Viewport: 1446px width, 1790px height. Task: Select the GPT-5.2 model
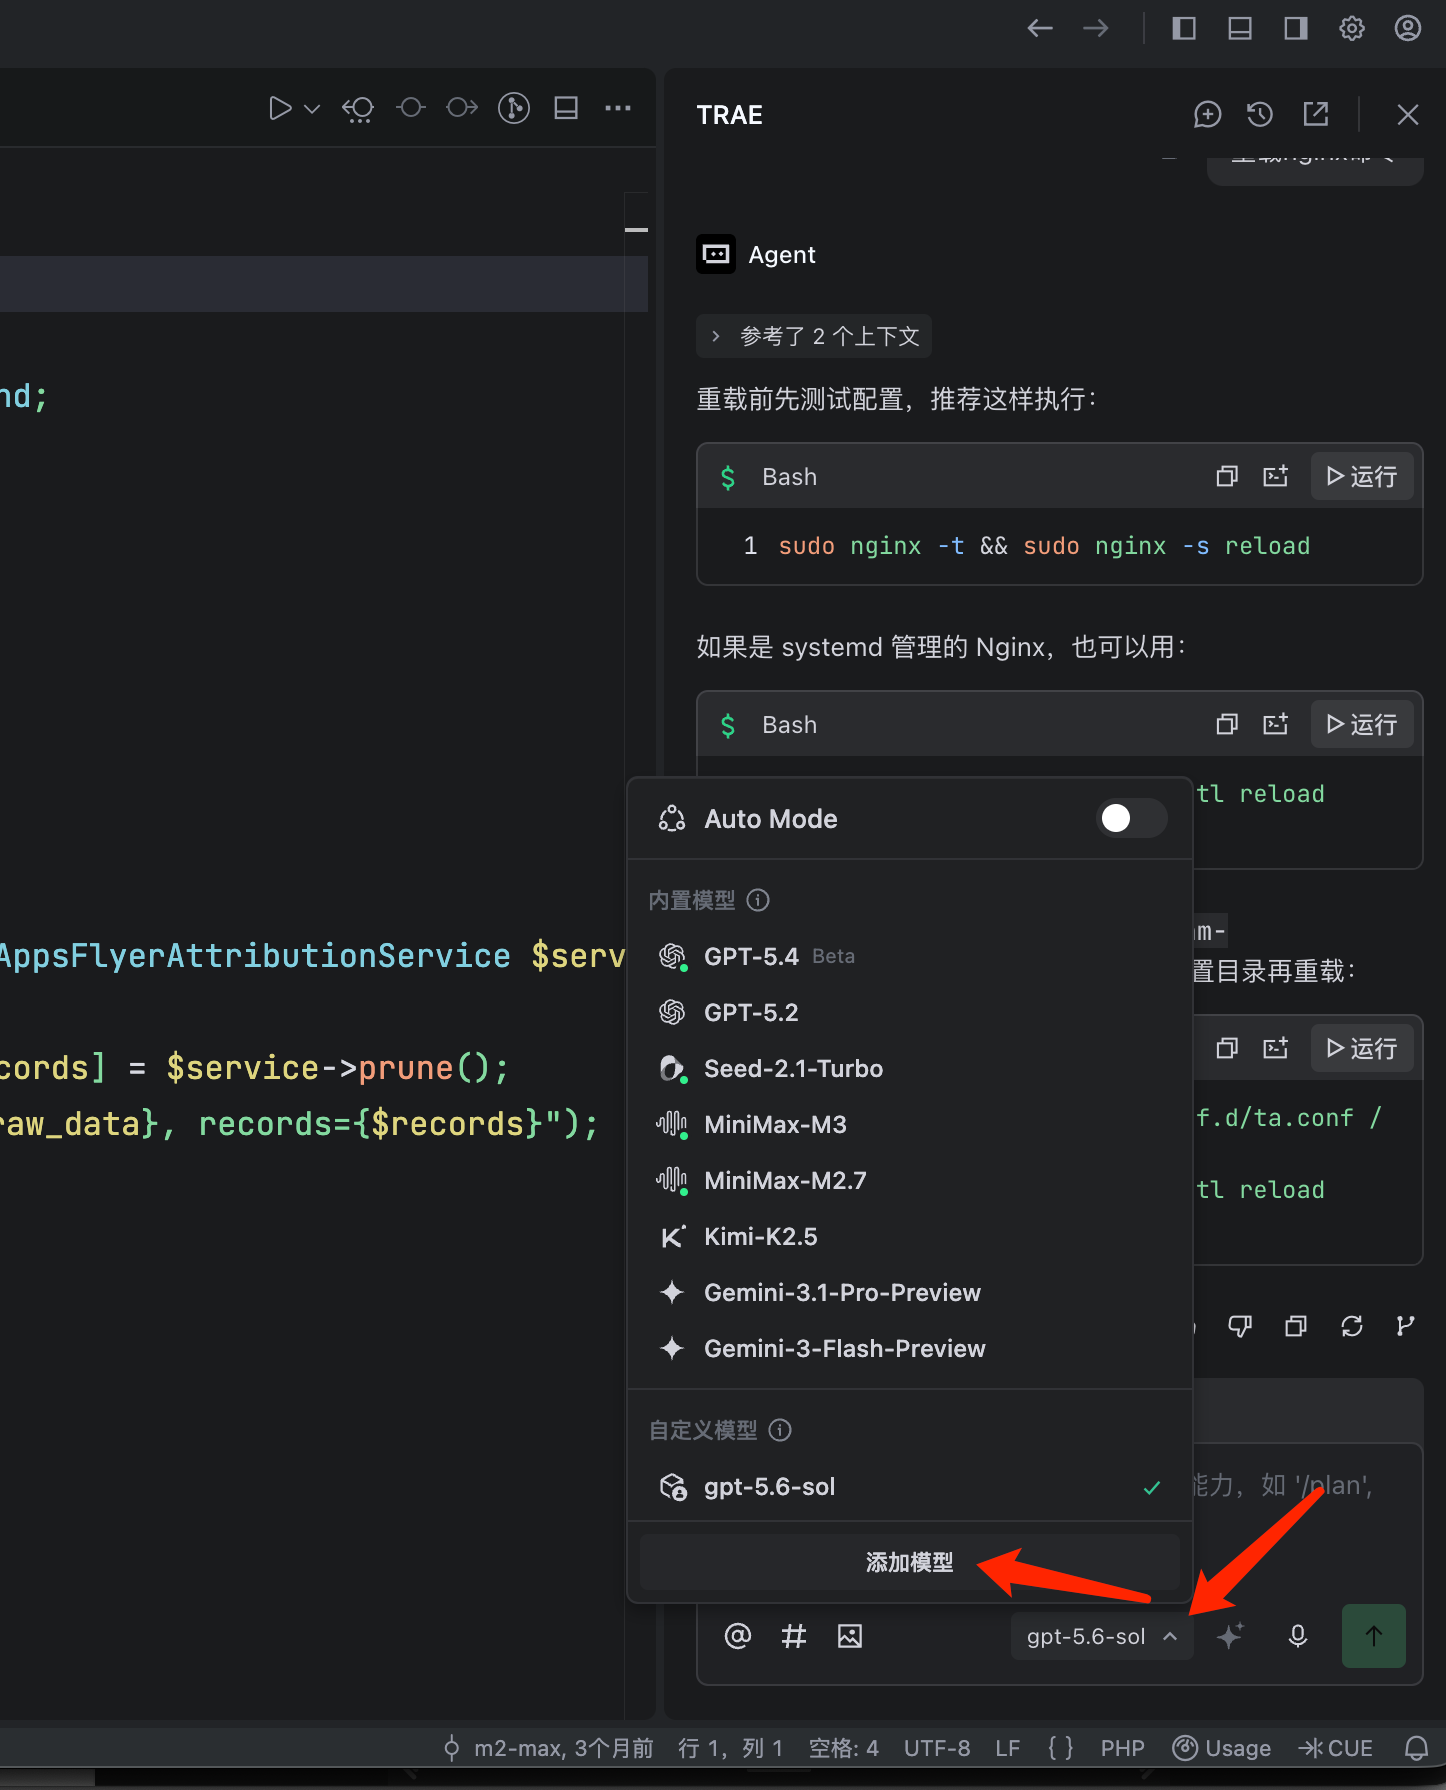click(910, 1012)
